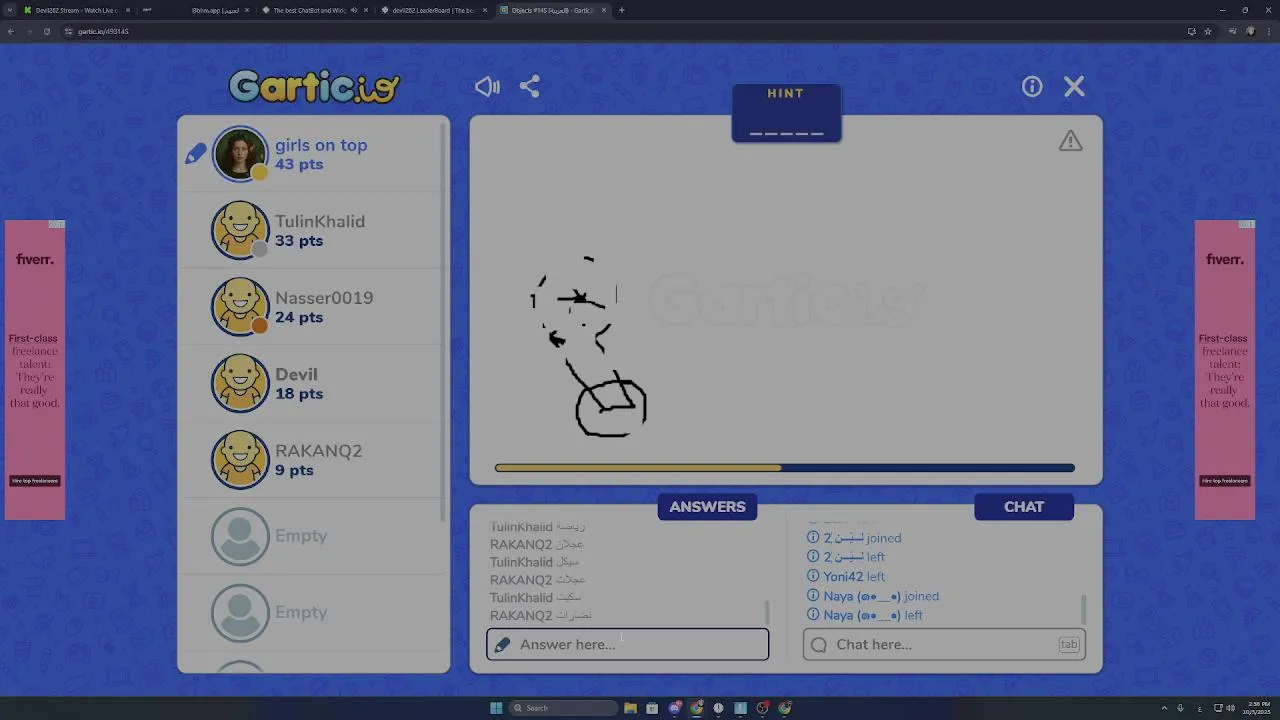Click the HINT box

coord(786,113)
